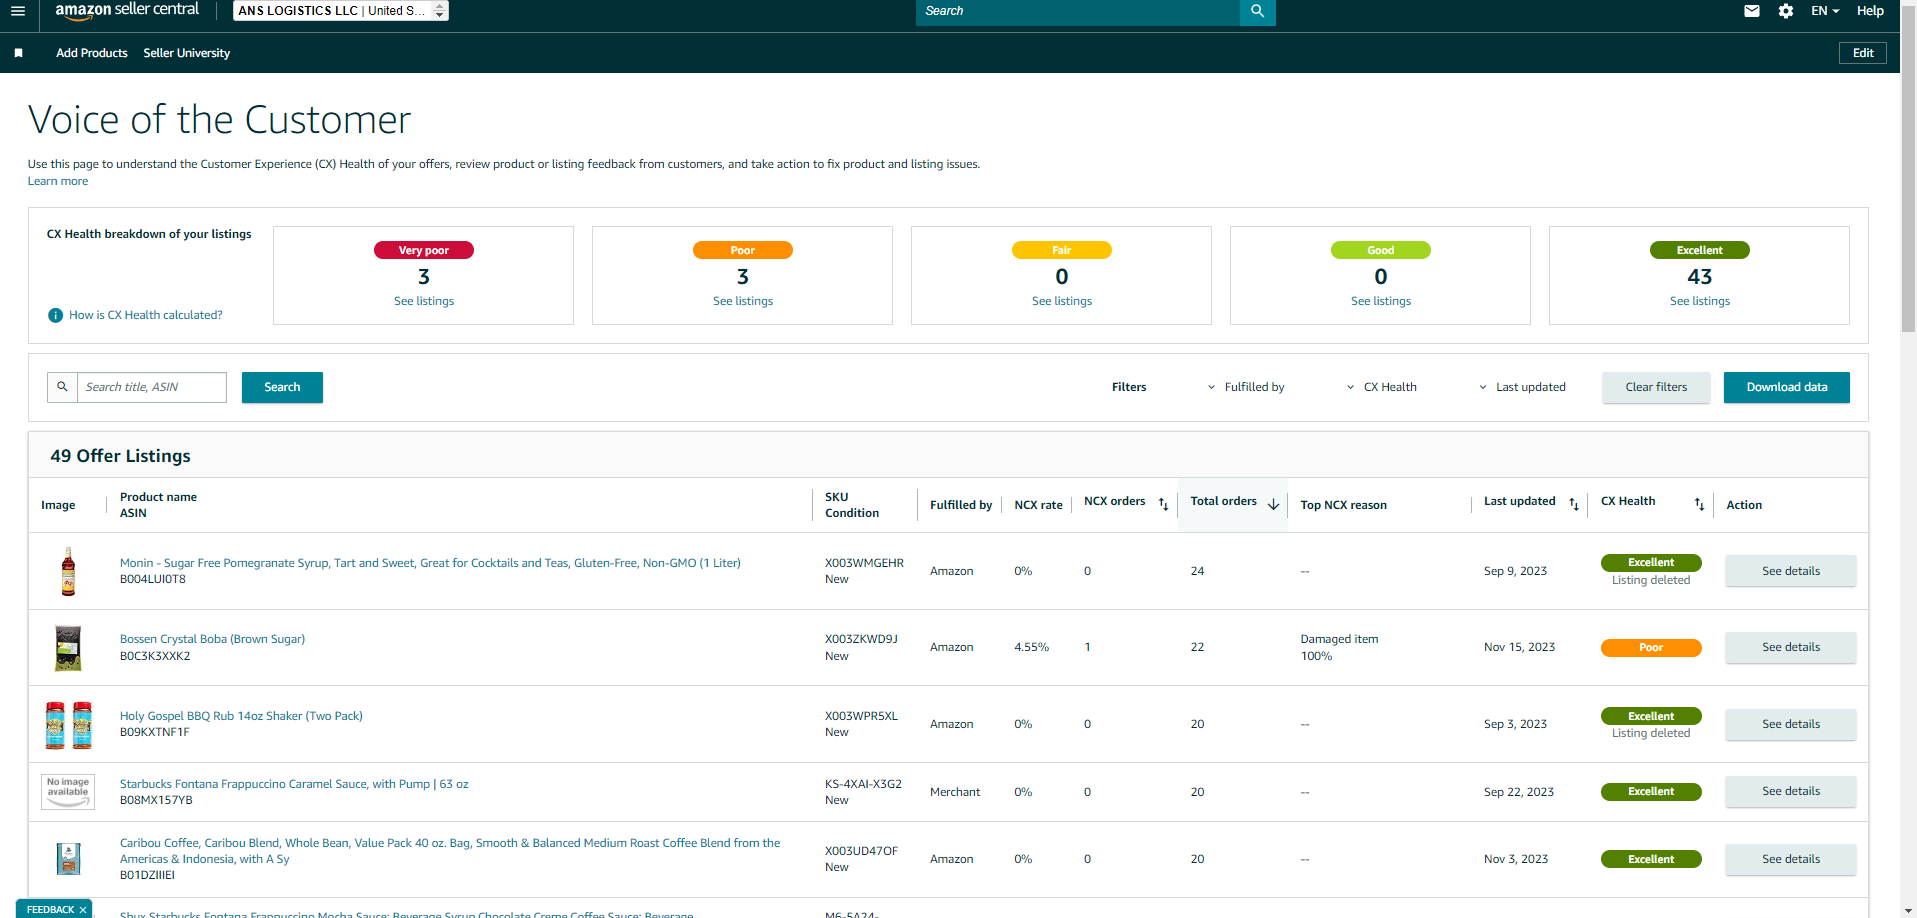
Task: Open the settings gear icon
Action: pos(1786,11)
